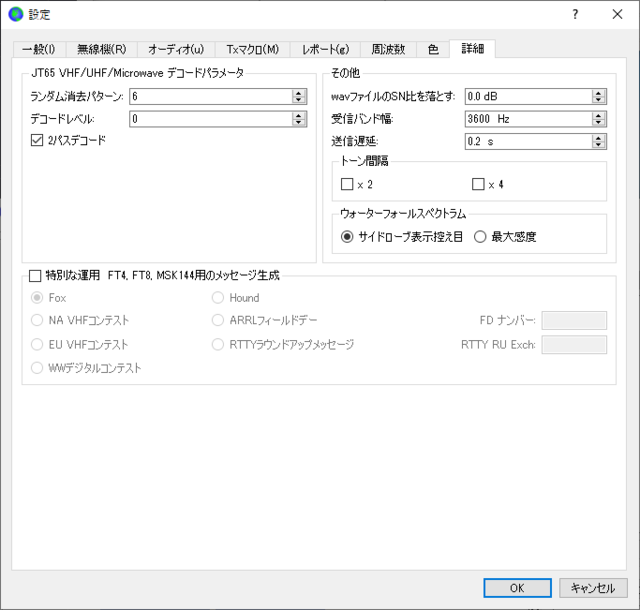Increase 送信遅延 with up arrow
The image size is (640, 610).
598,138
